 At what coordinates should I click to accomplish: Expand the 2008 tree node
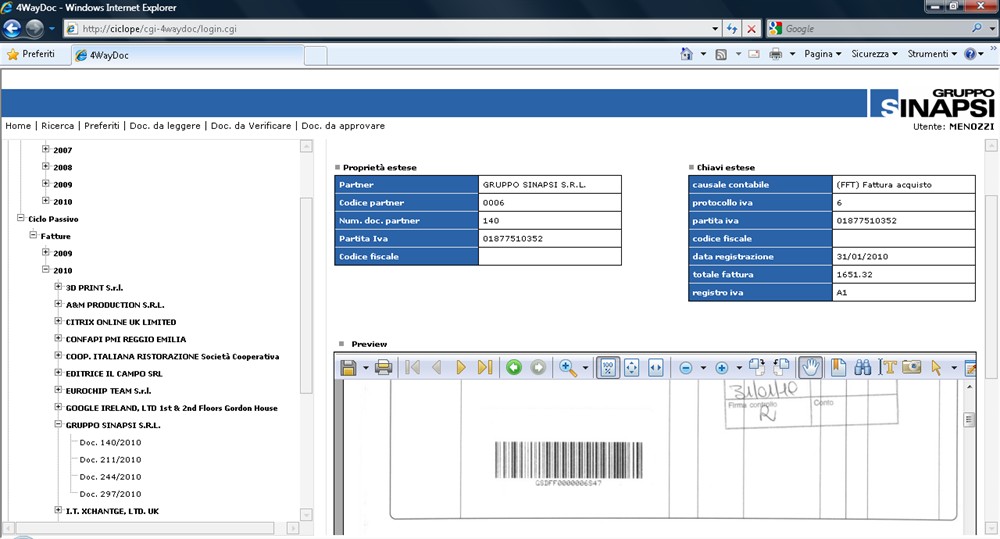click(45, 166)
